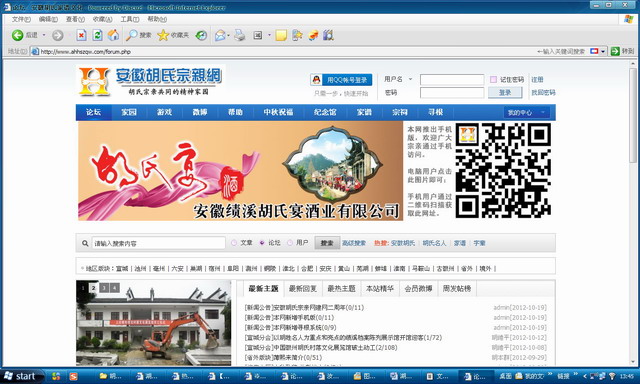
Task: Open the Favorites star icon
Action: point(163,36)
